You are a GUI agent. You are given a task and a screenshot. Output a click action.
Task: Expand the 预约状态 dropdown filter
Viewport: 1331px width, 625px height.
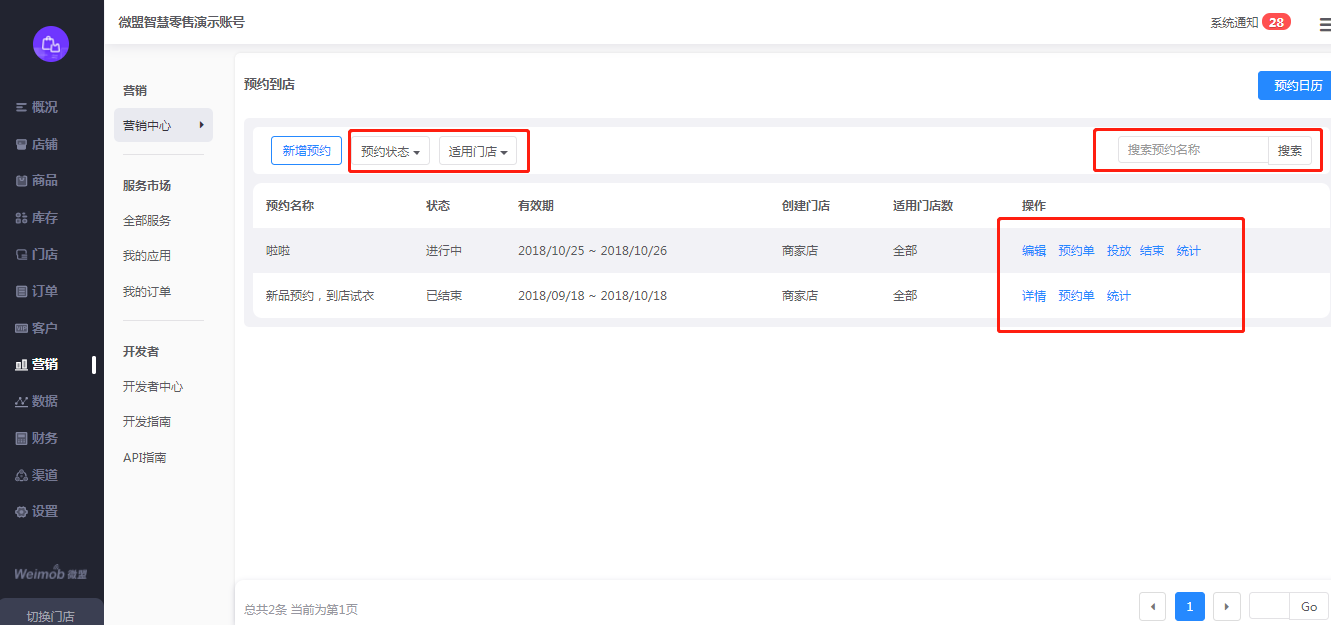(390, 151)
